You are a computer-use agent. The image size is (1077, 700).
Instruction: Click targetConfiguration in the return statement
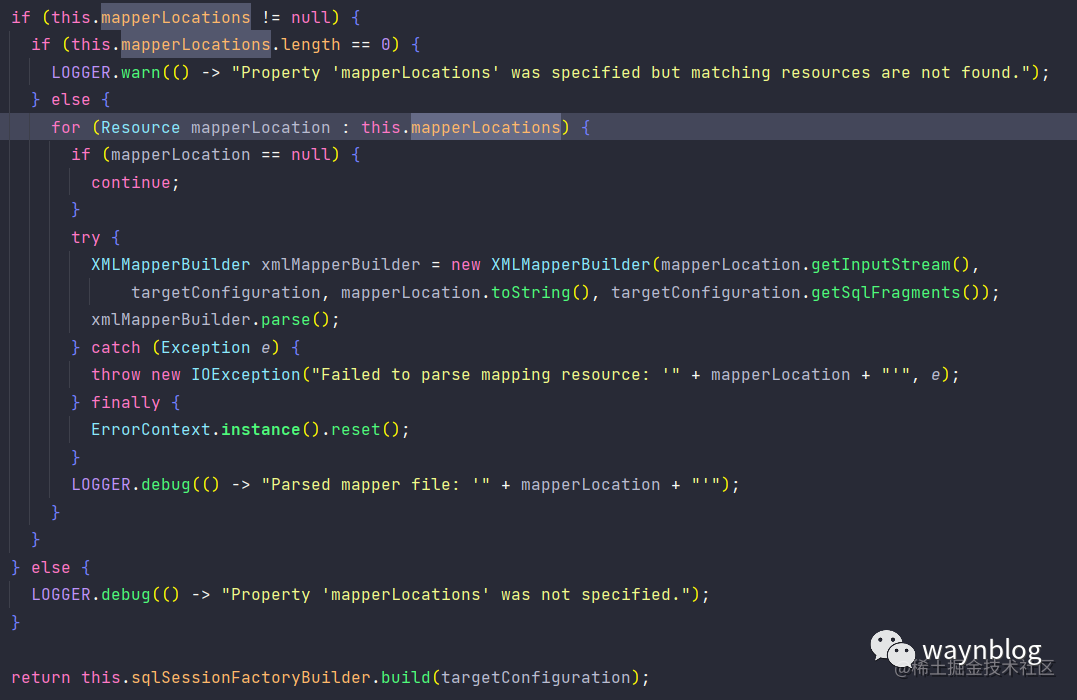click(x=536, y=677)
